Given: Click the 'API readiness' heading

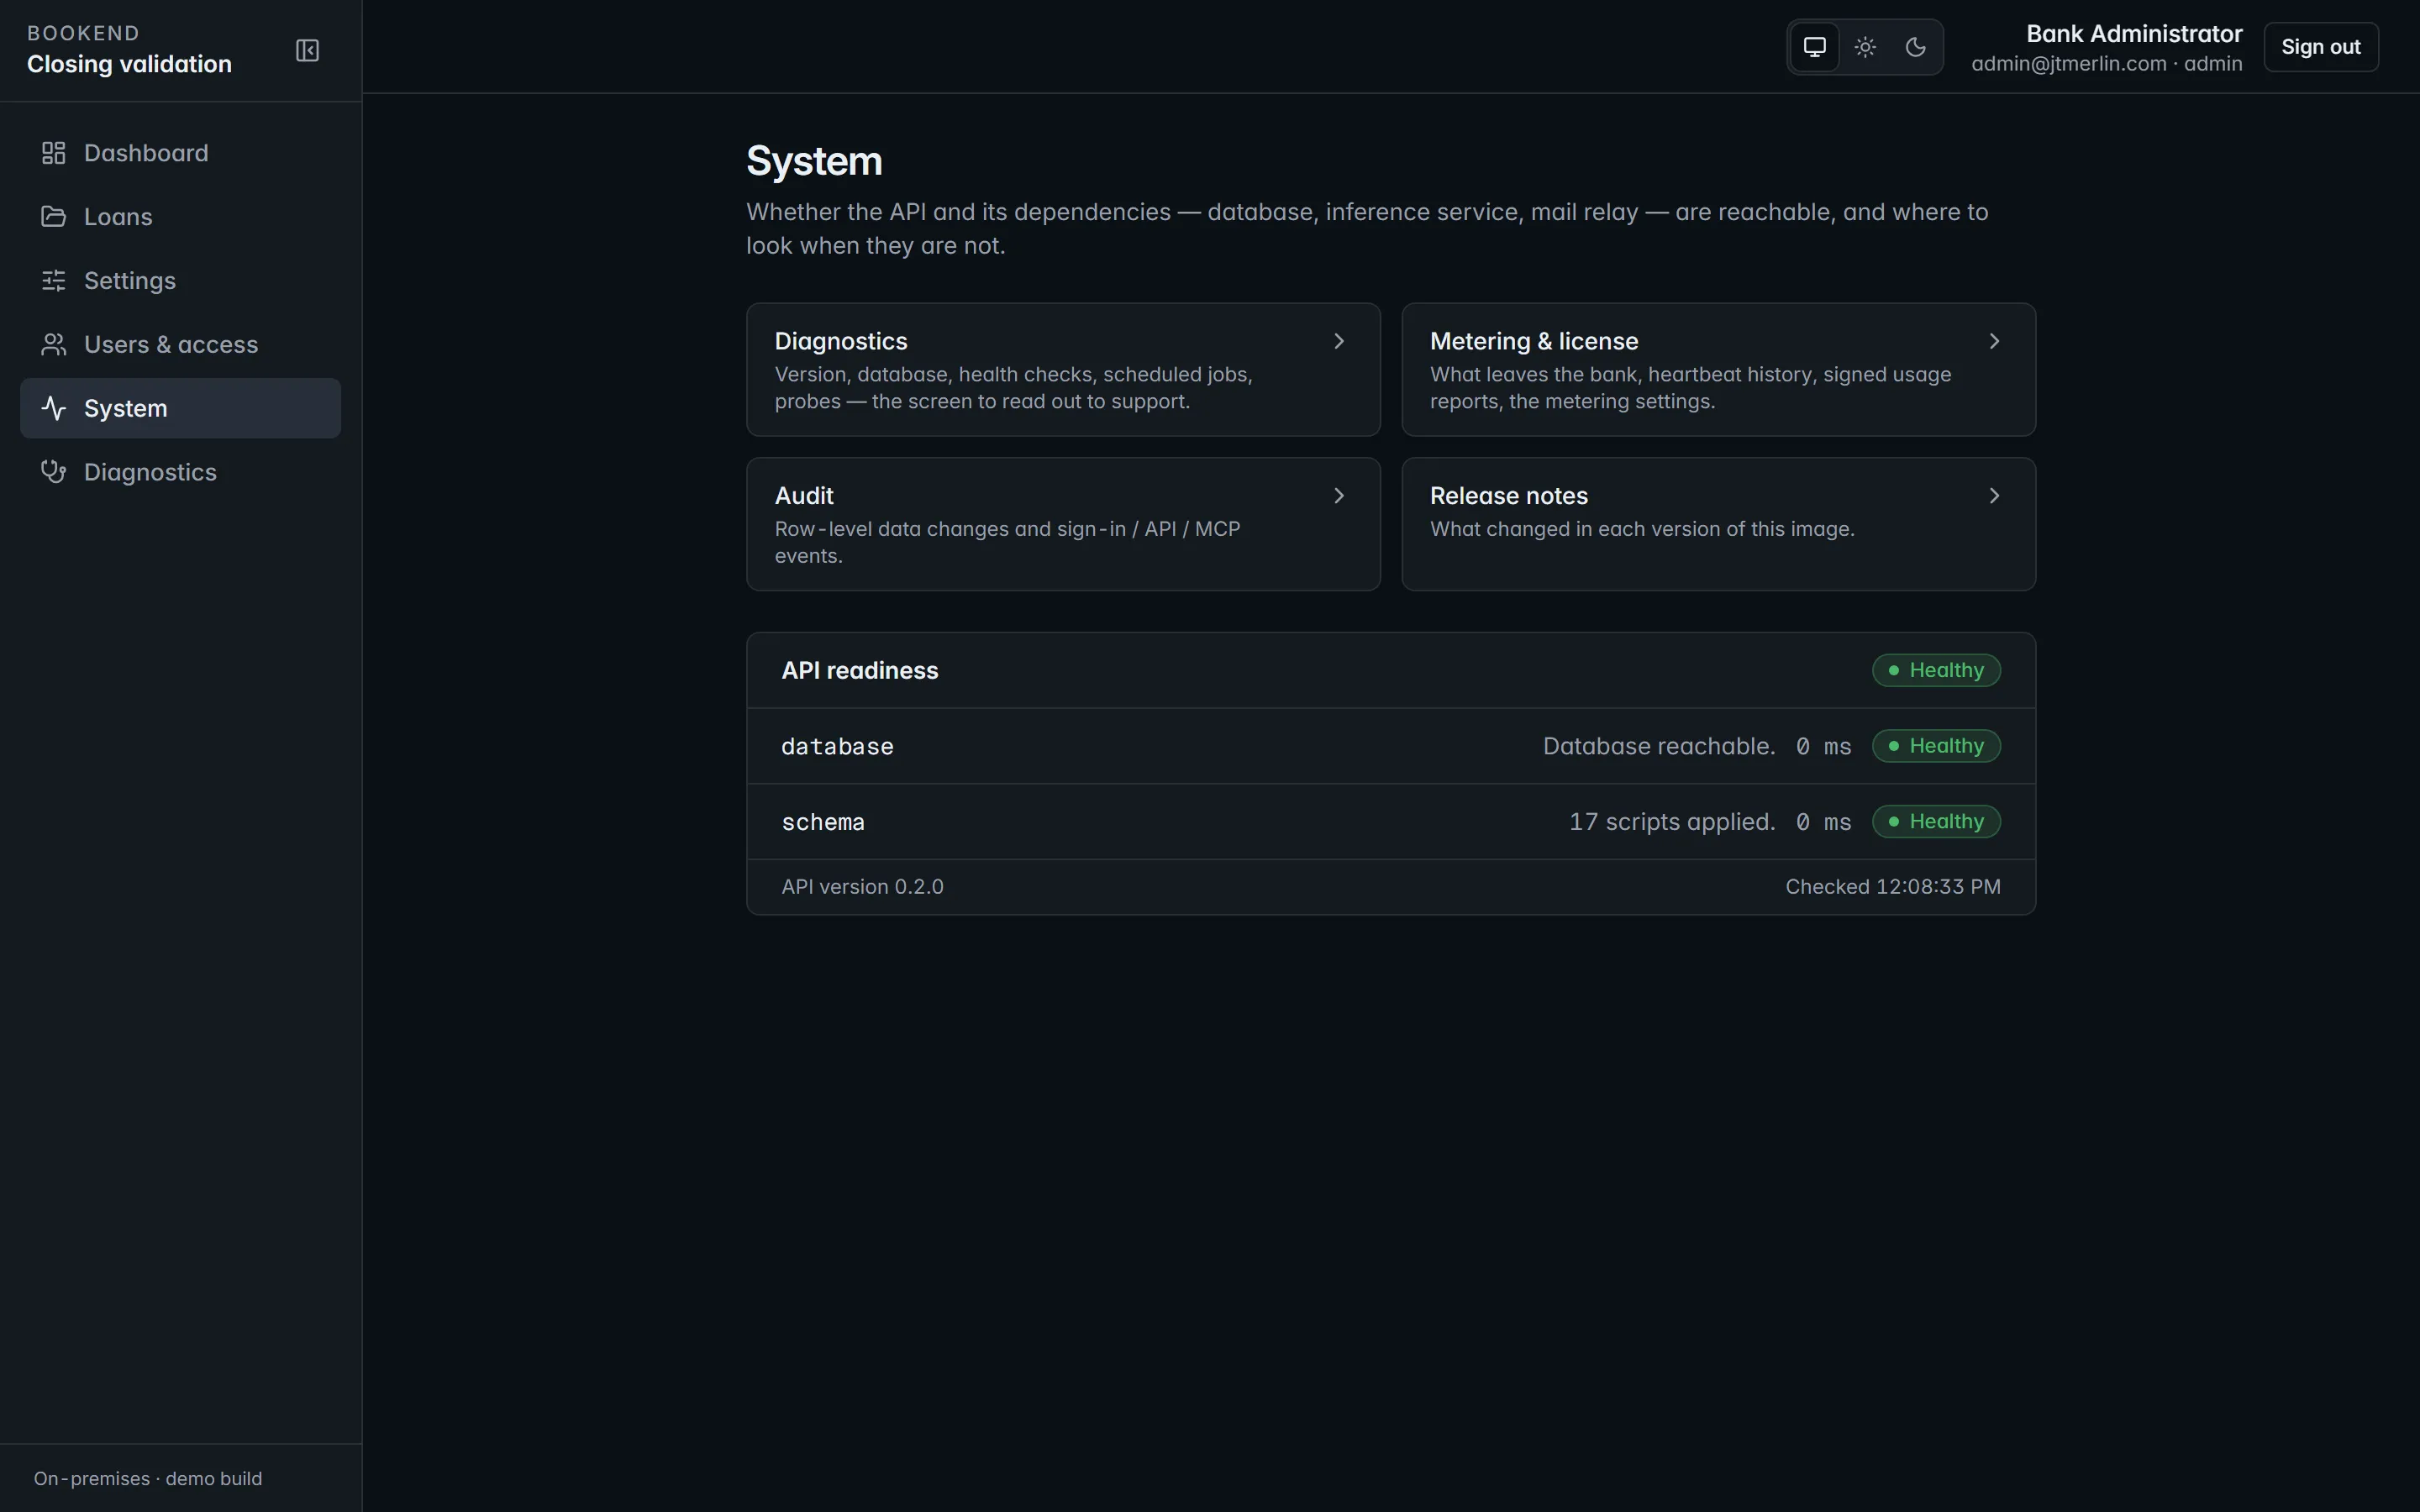Looking at the screenshot, I should pos(860,670).
